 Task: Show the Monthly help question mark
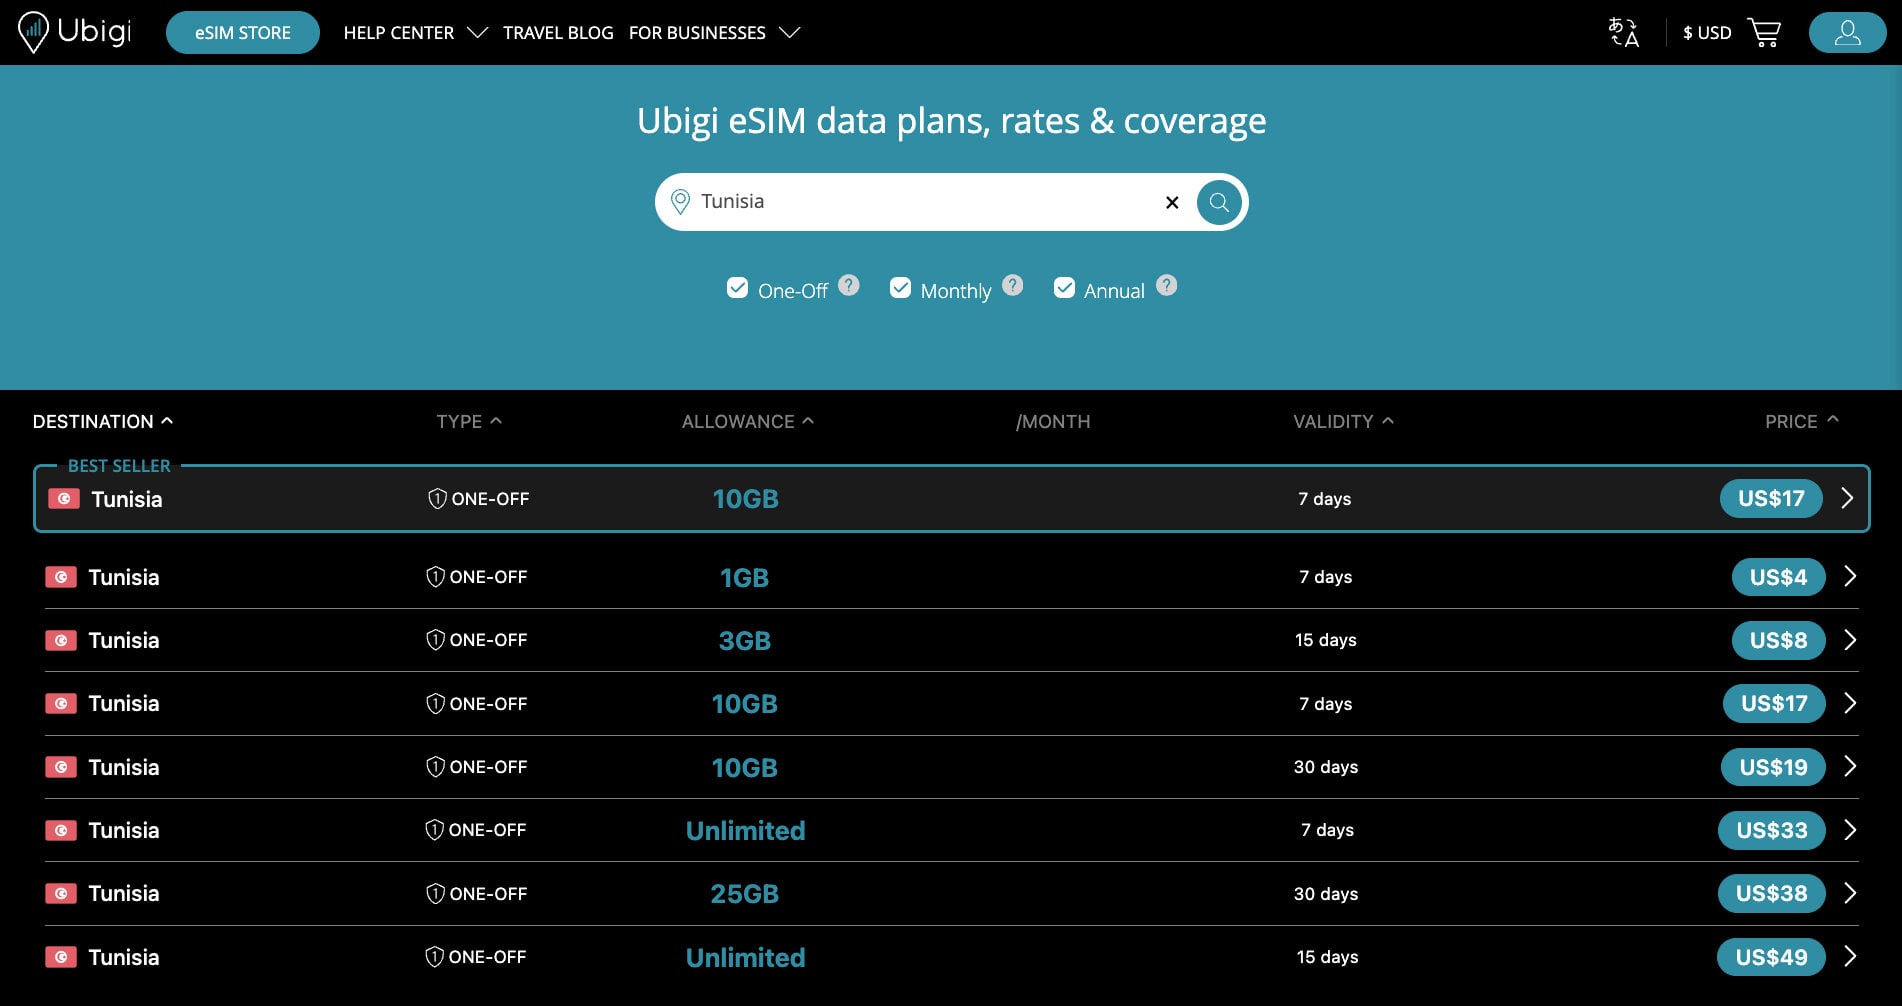point(1013,285)
